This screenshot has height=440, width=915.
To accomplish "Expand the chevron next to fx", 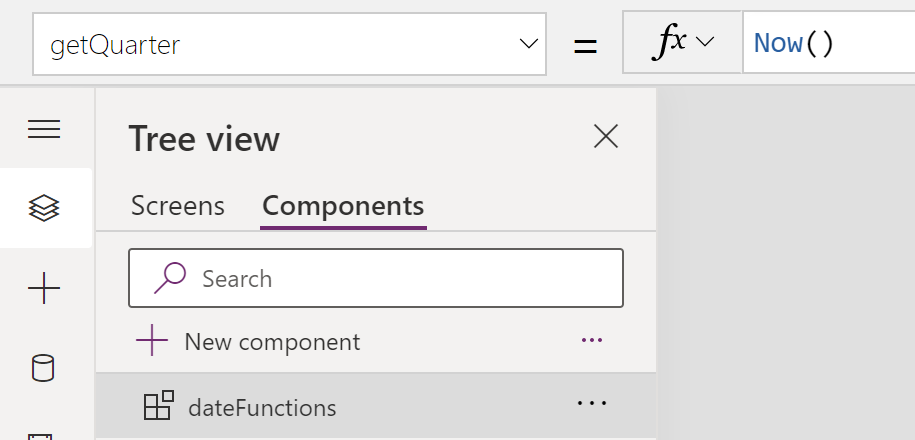I will 706,42.
